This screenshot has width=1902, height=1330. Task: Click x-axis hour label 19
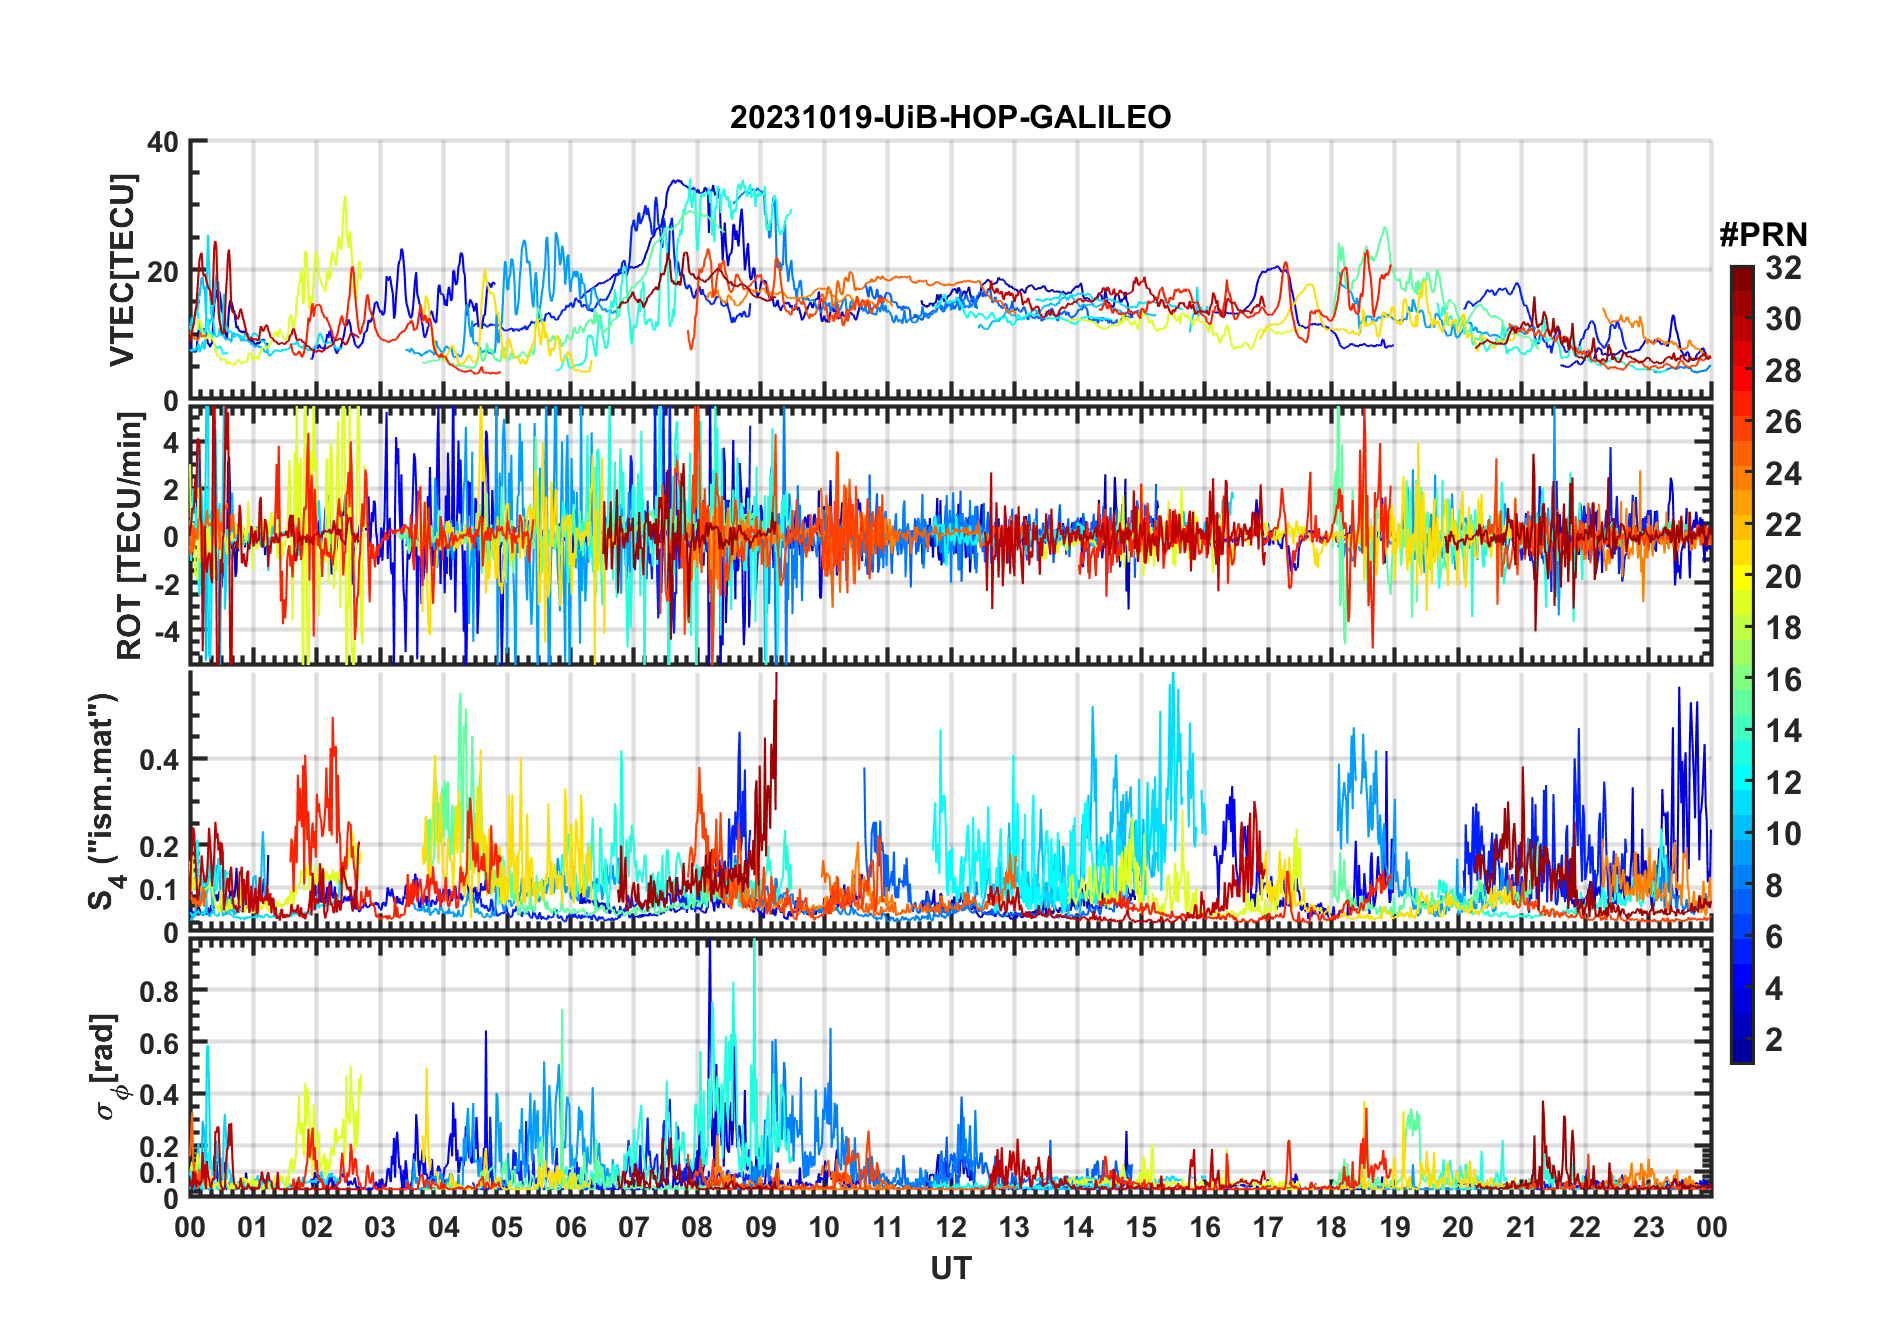pos(1394,1227)
